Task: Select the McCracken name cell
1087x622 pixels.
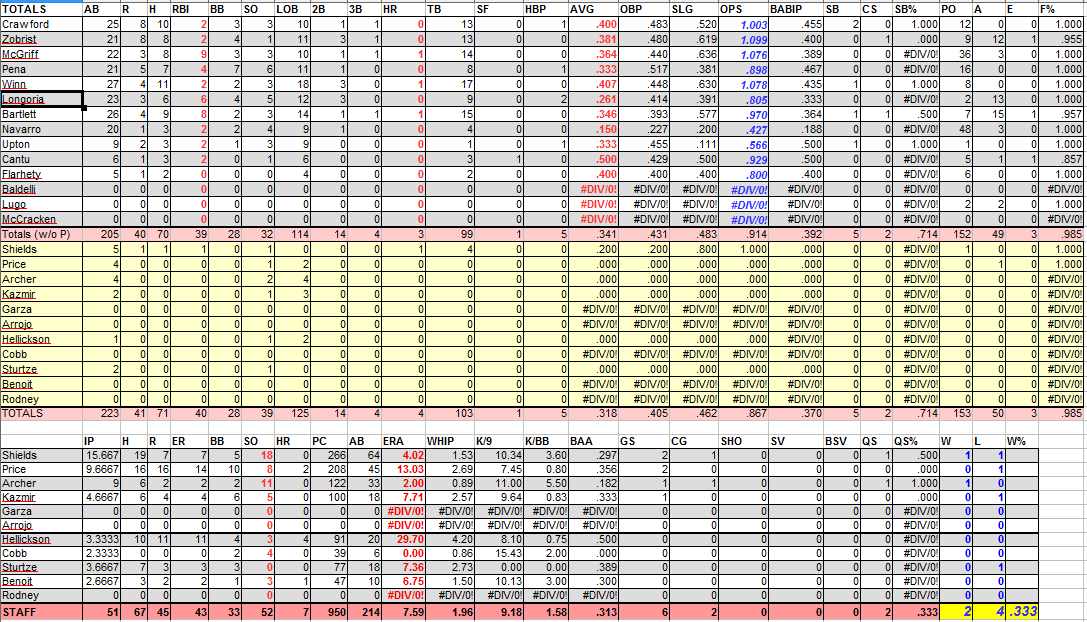Action: point(42,219)
